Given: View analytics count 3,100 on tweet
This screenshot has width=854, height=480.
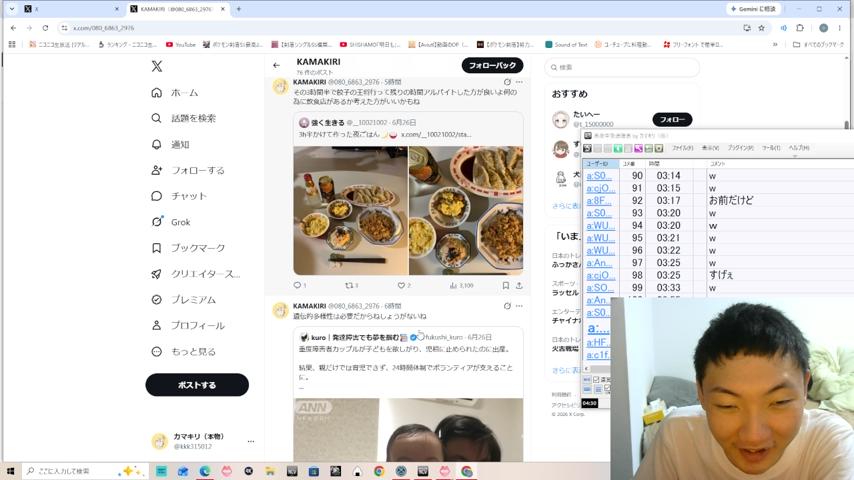Looking at the screenshot, I should click(x=462, y=285).
